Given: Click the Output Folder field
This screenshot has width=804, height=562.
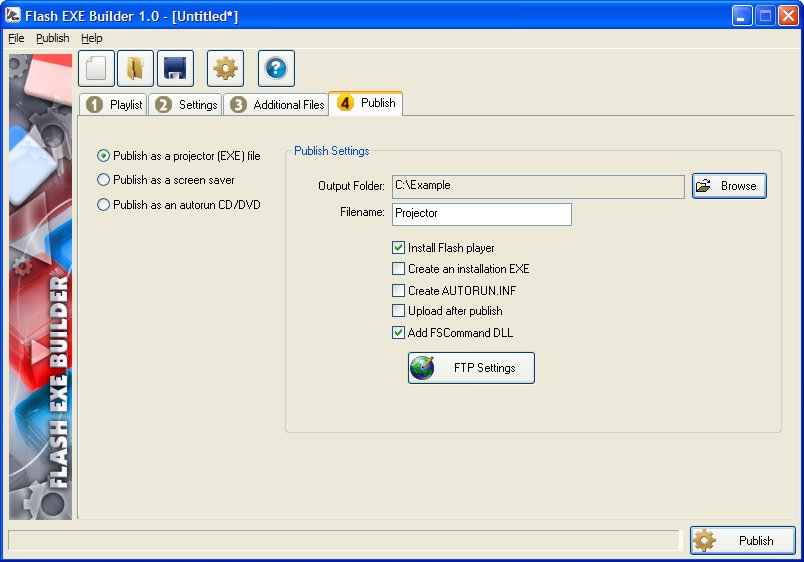Looking at the screenshot, I should [538, 186].
